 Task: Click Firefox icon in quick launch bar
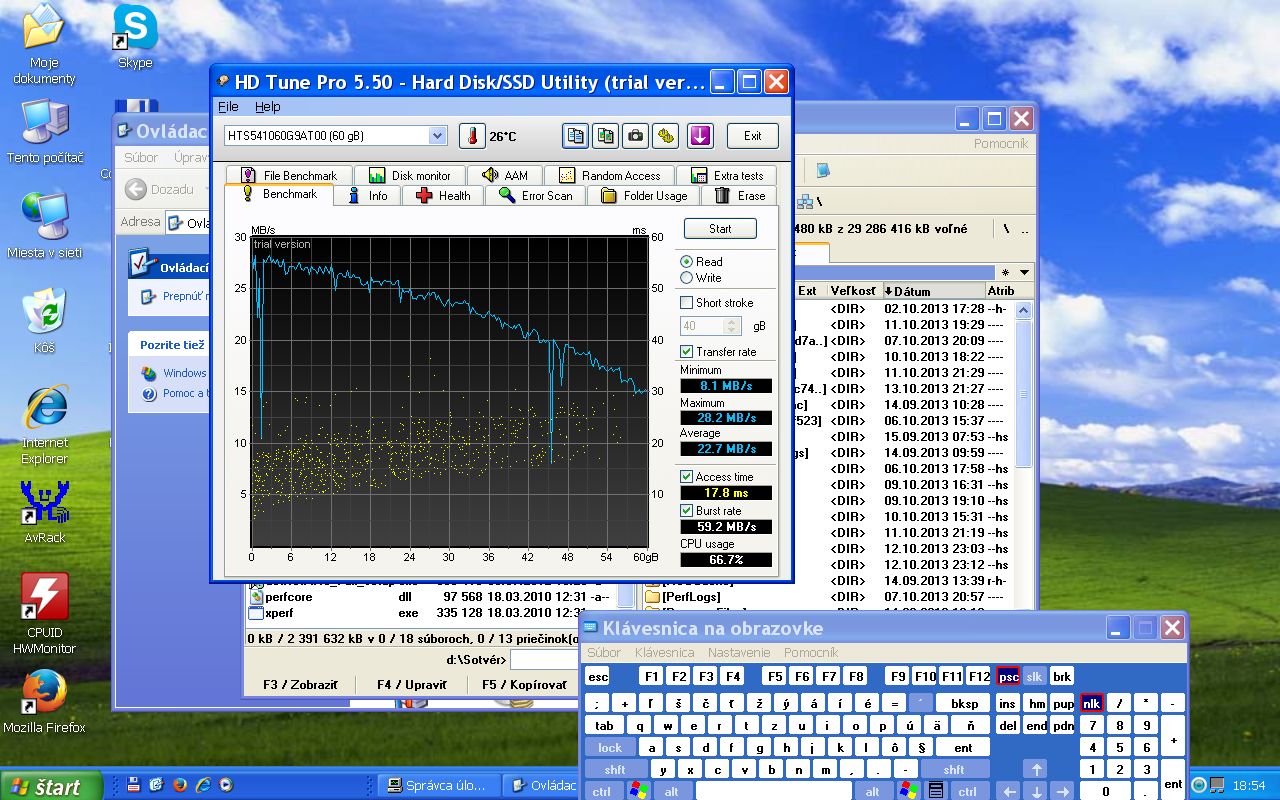[x=180, y=786]
